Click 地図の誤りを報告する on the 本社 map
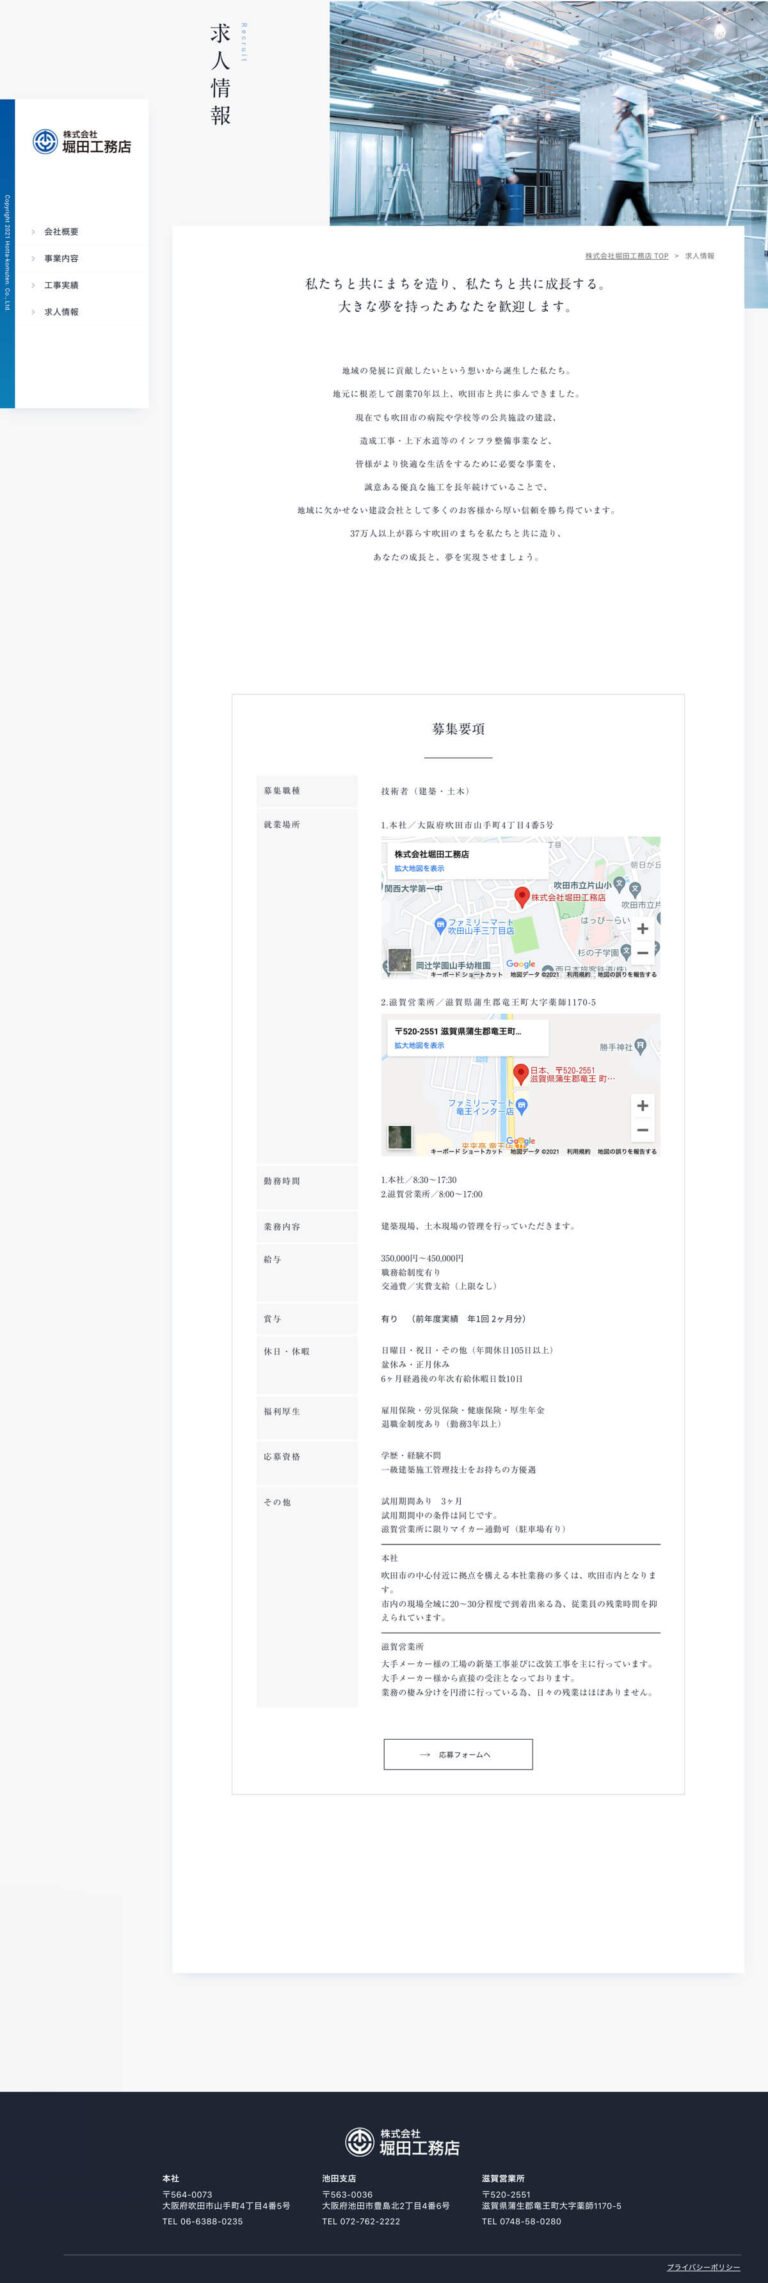Image resolution: width=768 pixels, height=2283 pixels. 627,974
